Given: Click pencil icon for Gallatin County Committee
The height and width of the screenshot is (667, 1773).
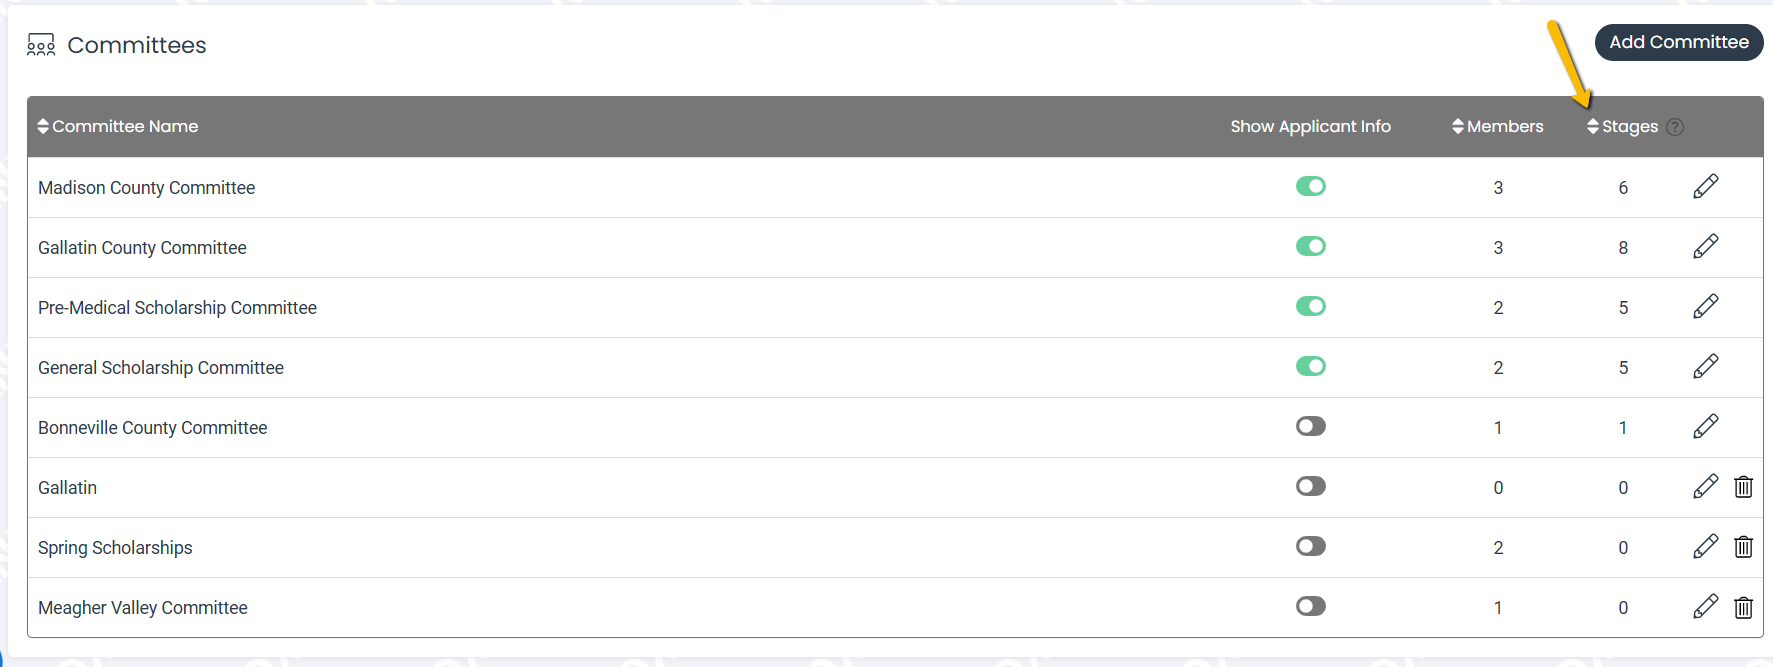Looking at the screenshot, I should click(1706, 246).
